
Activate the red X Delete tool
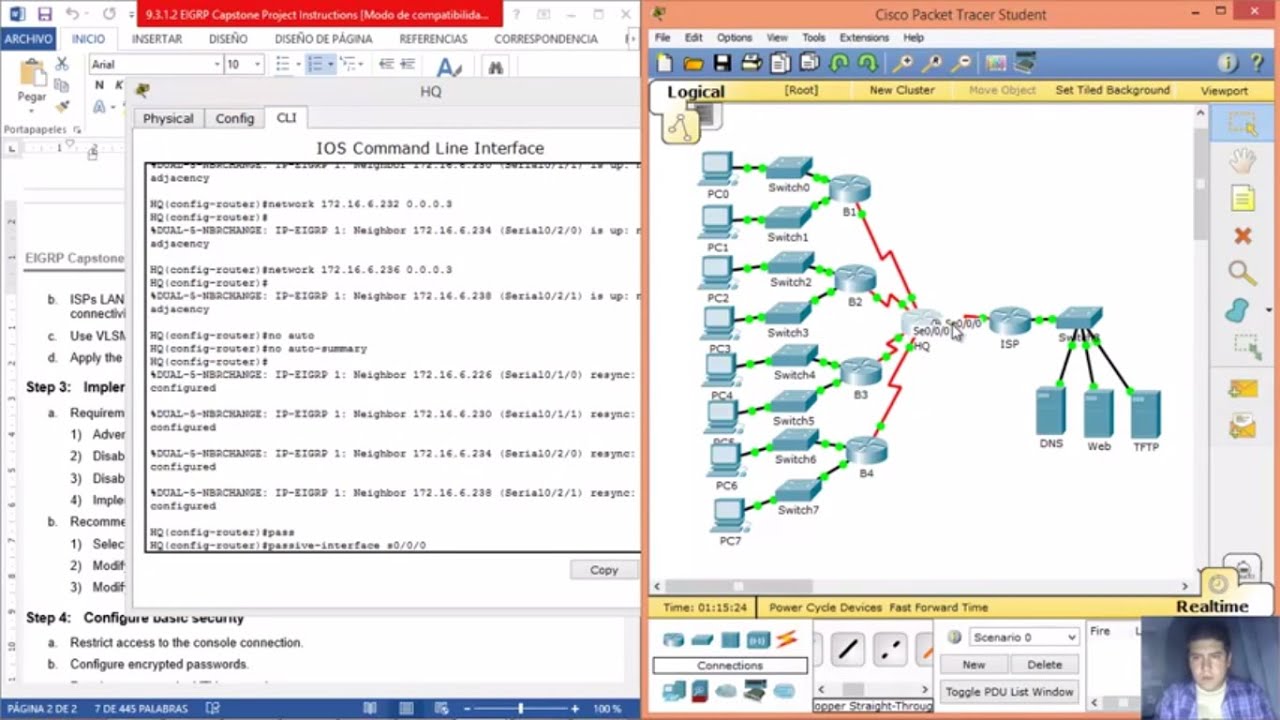(x=1242, y=236)
